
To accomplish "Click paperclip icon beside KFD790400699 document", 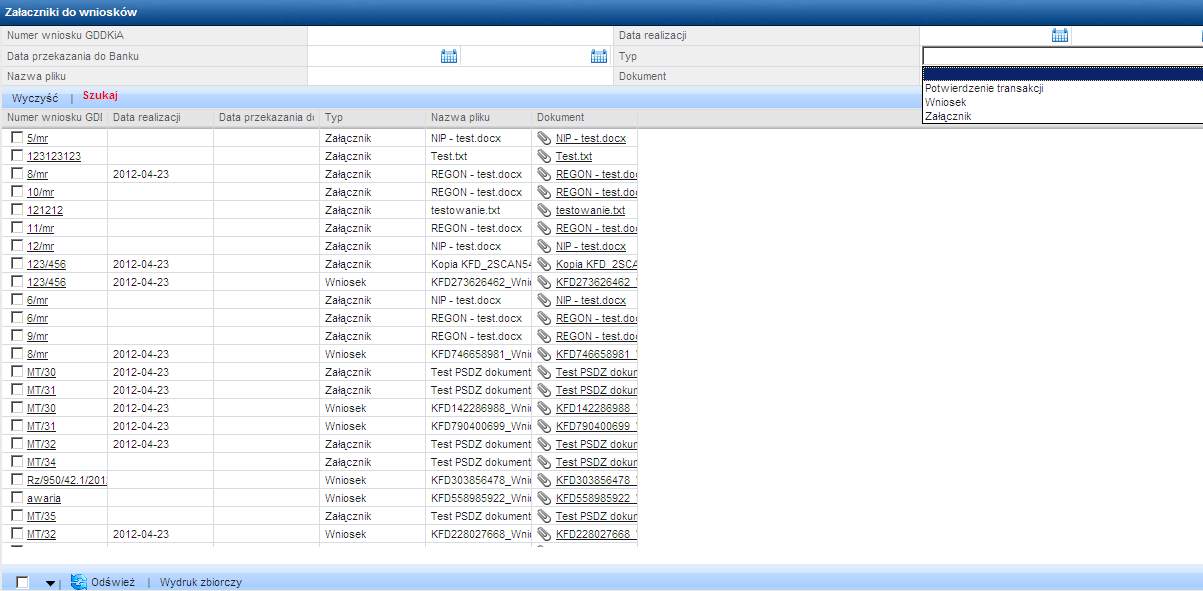I will [543, 426].
